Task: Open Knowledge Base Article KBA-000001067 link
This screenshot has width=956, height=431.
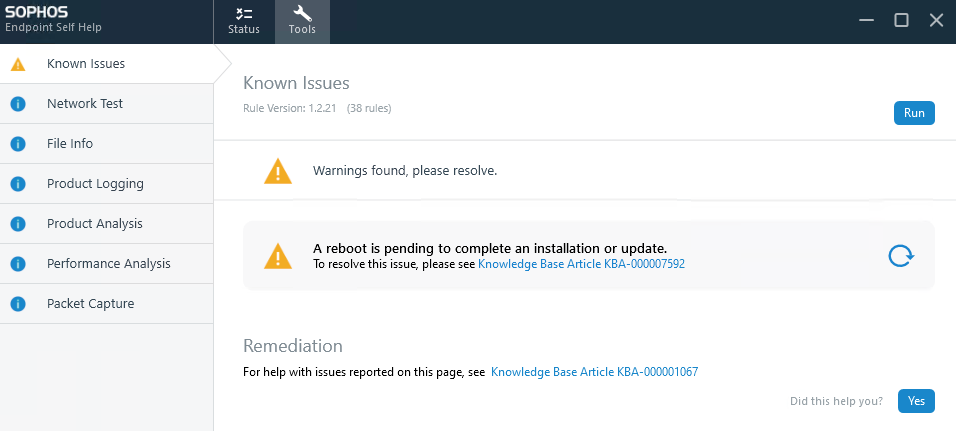Action: 594,372
